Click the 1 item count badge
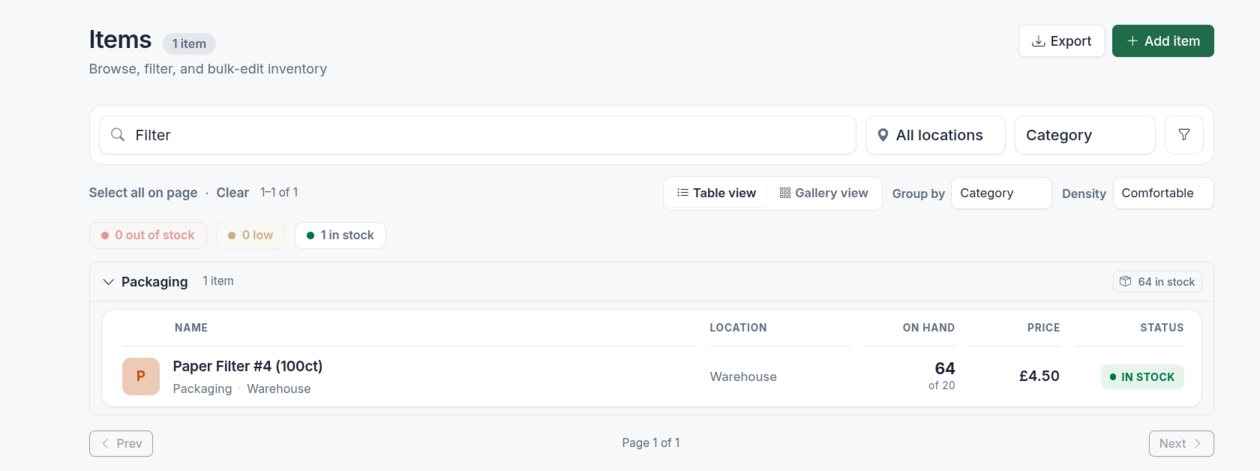The image size is (1260, 471). [x=189, y=44]
